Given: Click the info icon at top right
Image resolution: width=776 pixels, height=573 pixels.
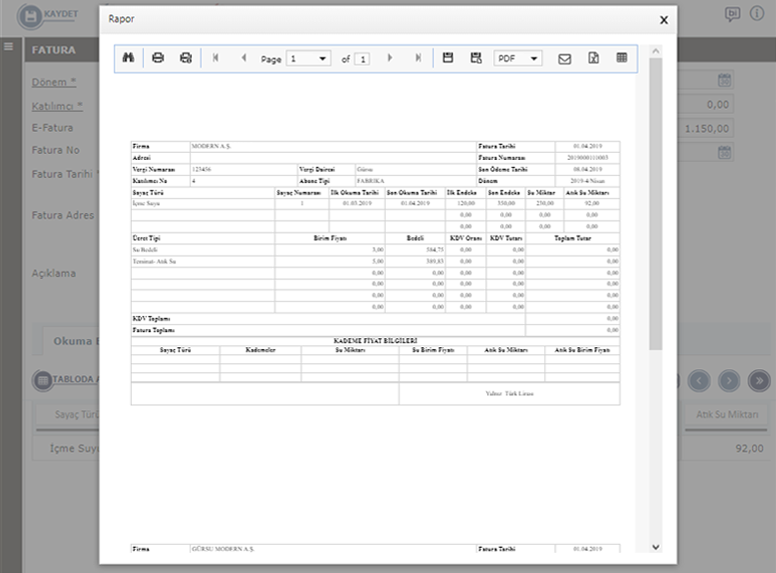Looking at the screenshot, I should (x=757, y=14).
